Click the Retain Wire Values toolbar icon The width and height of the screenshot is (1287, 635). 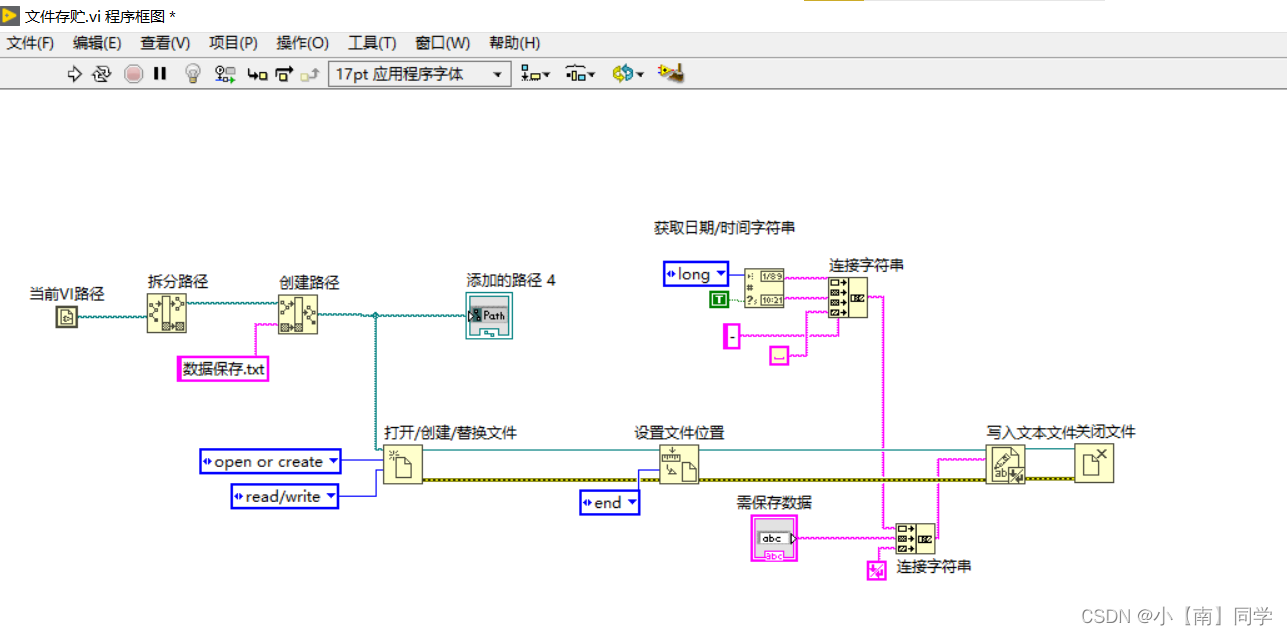click(x=225, y=73)
